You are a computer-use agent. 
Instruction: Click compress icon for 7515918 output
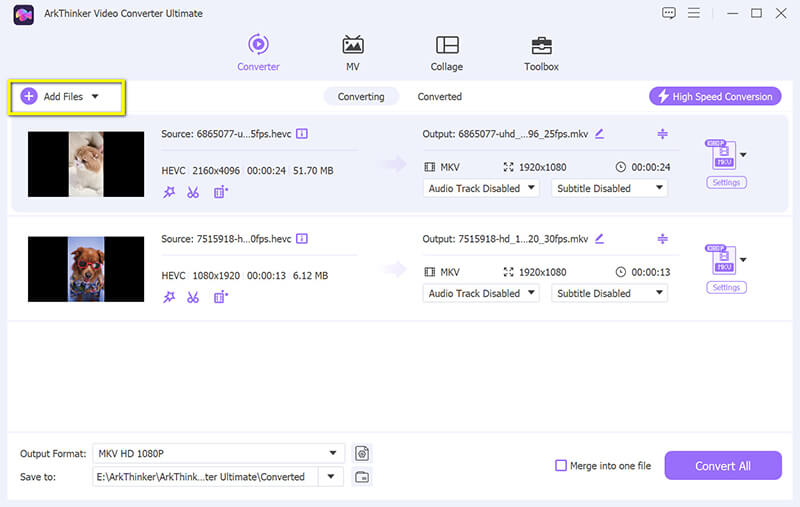click(x=662, y=239)
